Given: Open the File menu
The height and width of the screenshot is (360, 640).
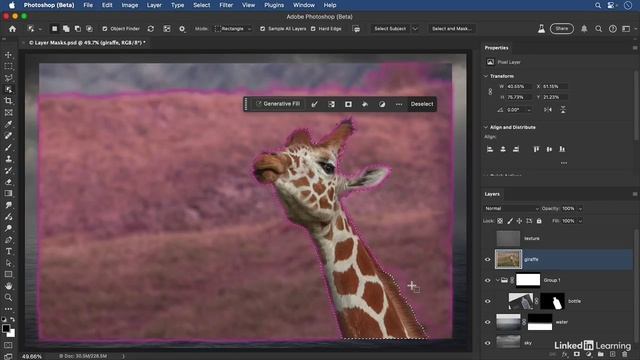Looking at the screenshot, I should pos(88,5).
